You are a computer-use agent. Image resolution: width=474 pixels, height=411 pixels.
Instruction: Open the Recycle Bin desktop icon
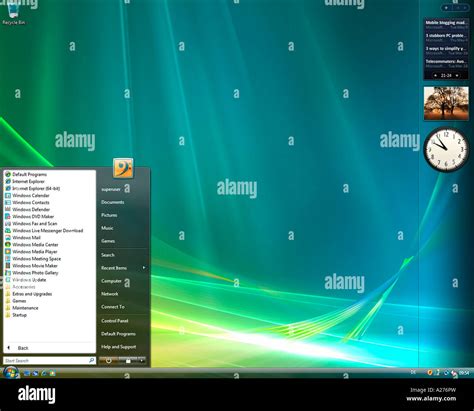13,13
